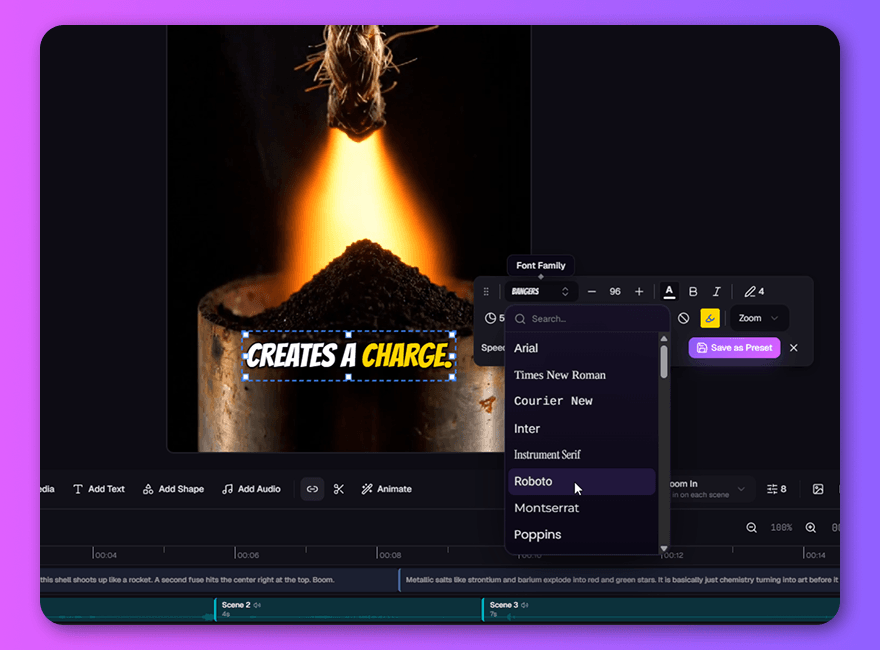Select the 'shell shoots up' caption segment
The image size is (880, 650).
(219, 580)
